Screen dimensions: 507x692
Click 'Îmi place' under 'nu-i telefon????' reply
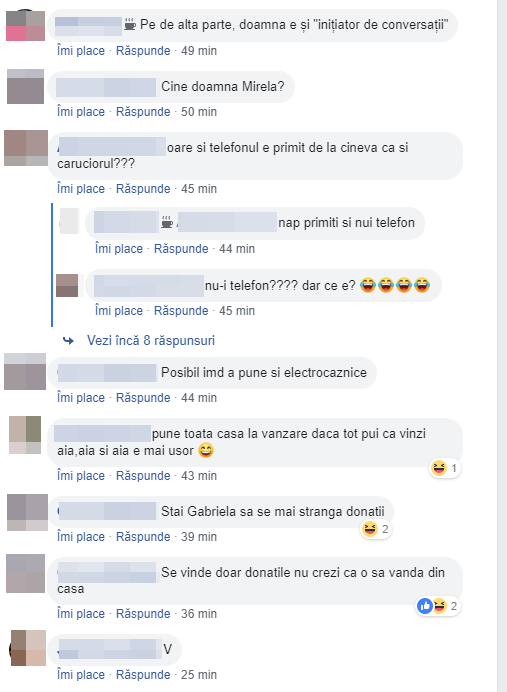tap(119, 311)
